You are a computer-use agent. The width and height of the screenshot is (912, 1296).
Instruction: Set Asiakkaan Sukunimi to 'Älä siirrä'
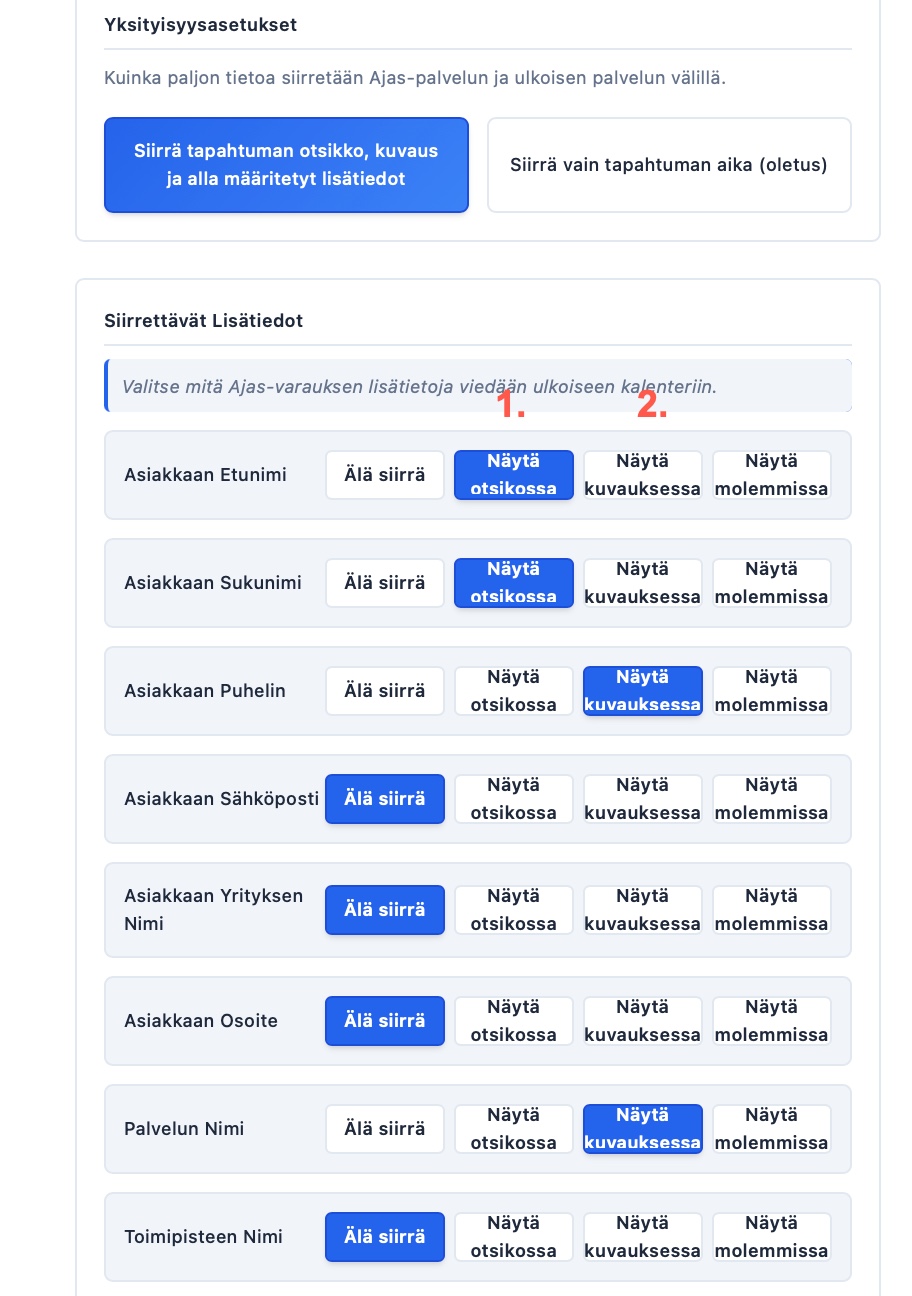tap(385, 583)
